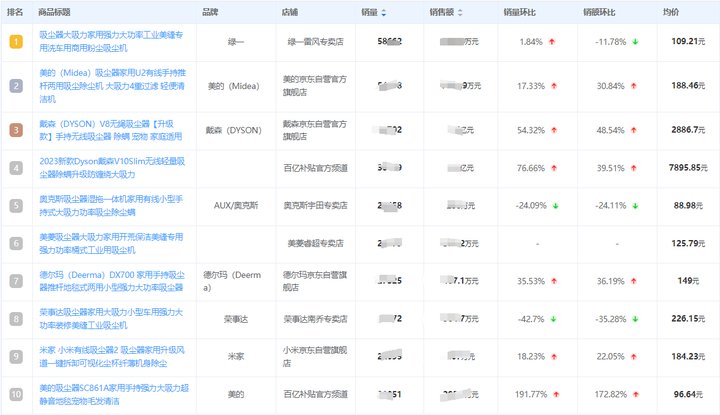Select store cell 奥克斯宇田专卖店
Screen dimensions: 720x415
(315, 206)
